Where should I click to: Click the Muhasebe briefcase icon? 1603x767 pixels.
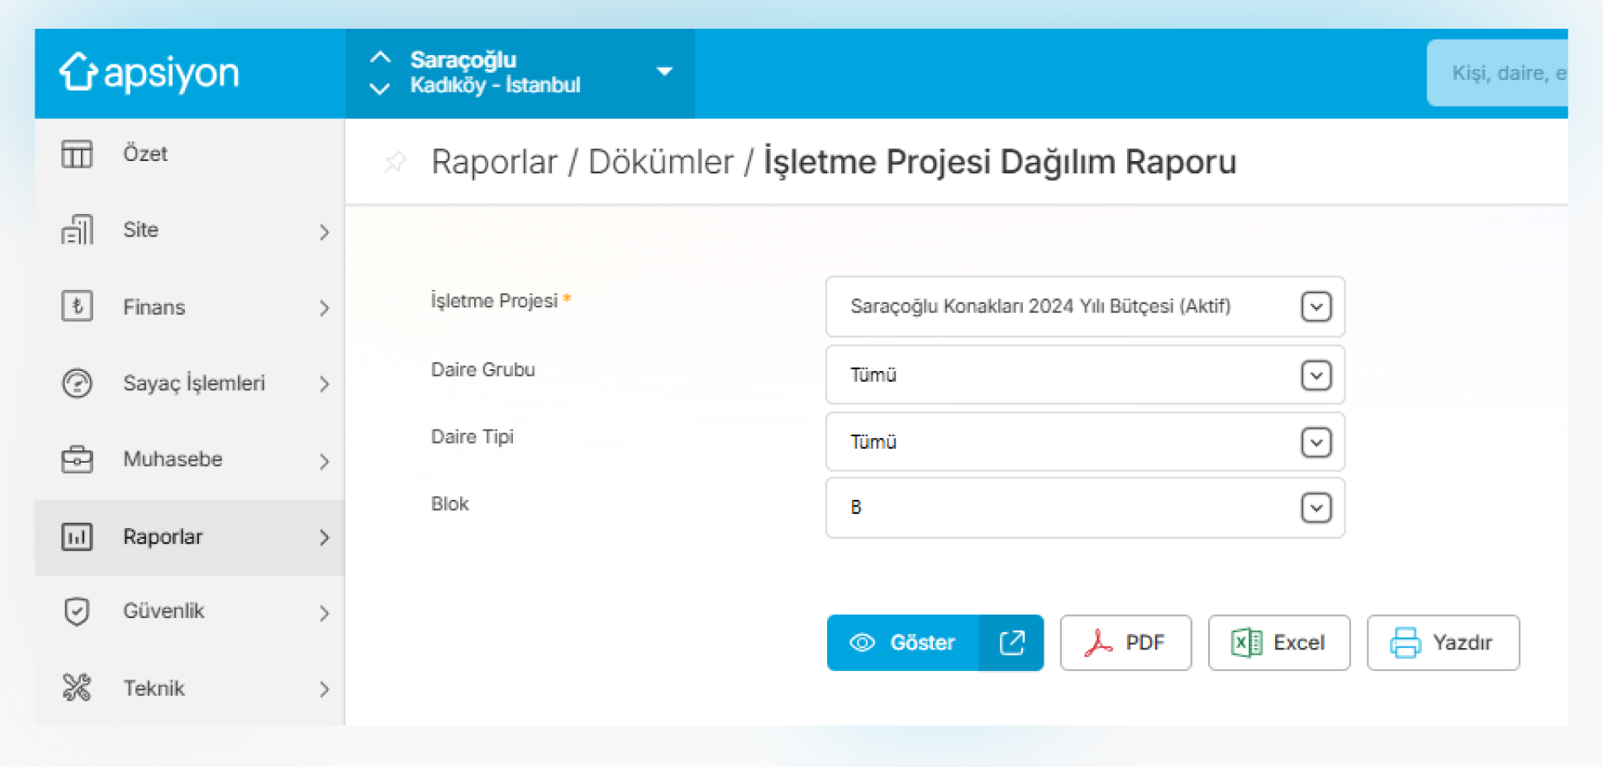[x=77, y=459]
